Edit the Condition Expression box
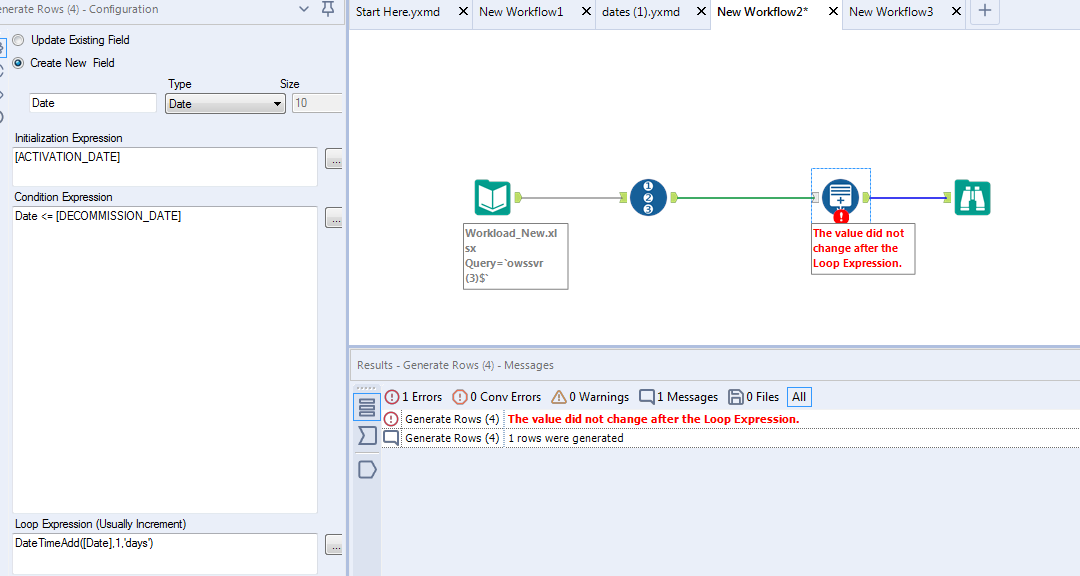The height and width of the screenshot is (576, 1080). [165, 360]
